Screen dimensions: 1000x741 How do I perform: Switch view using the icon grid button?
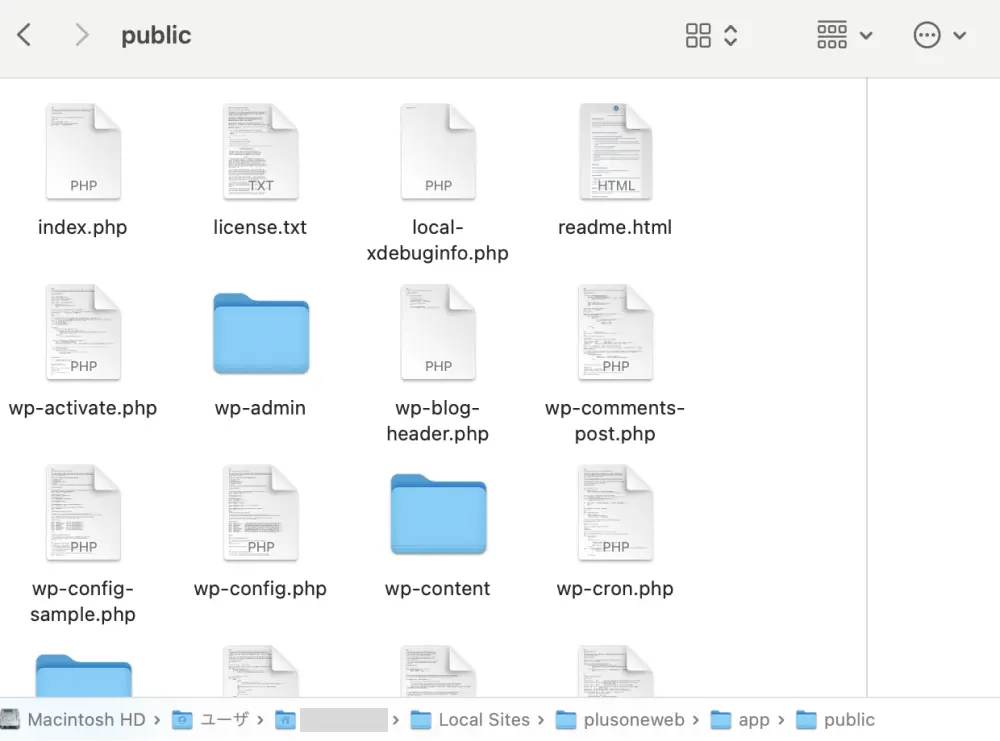click(x=698, y=36)
